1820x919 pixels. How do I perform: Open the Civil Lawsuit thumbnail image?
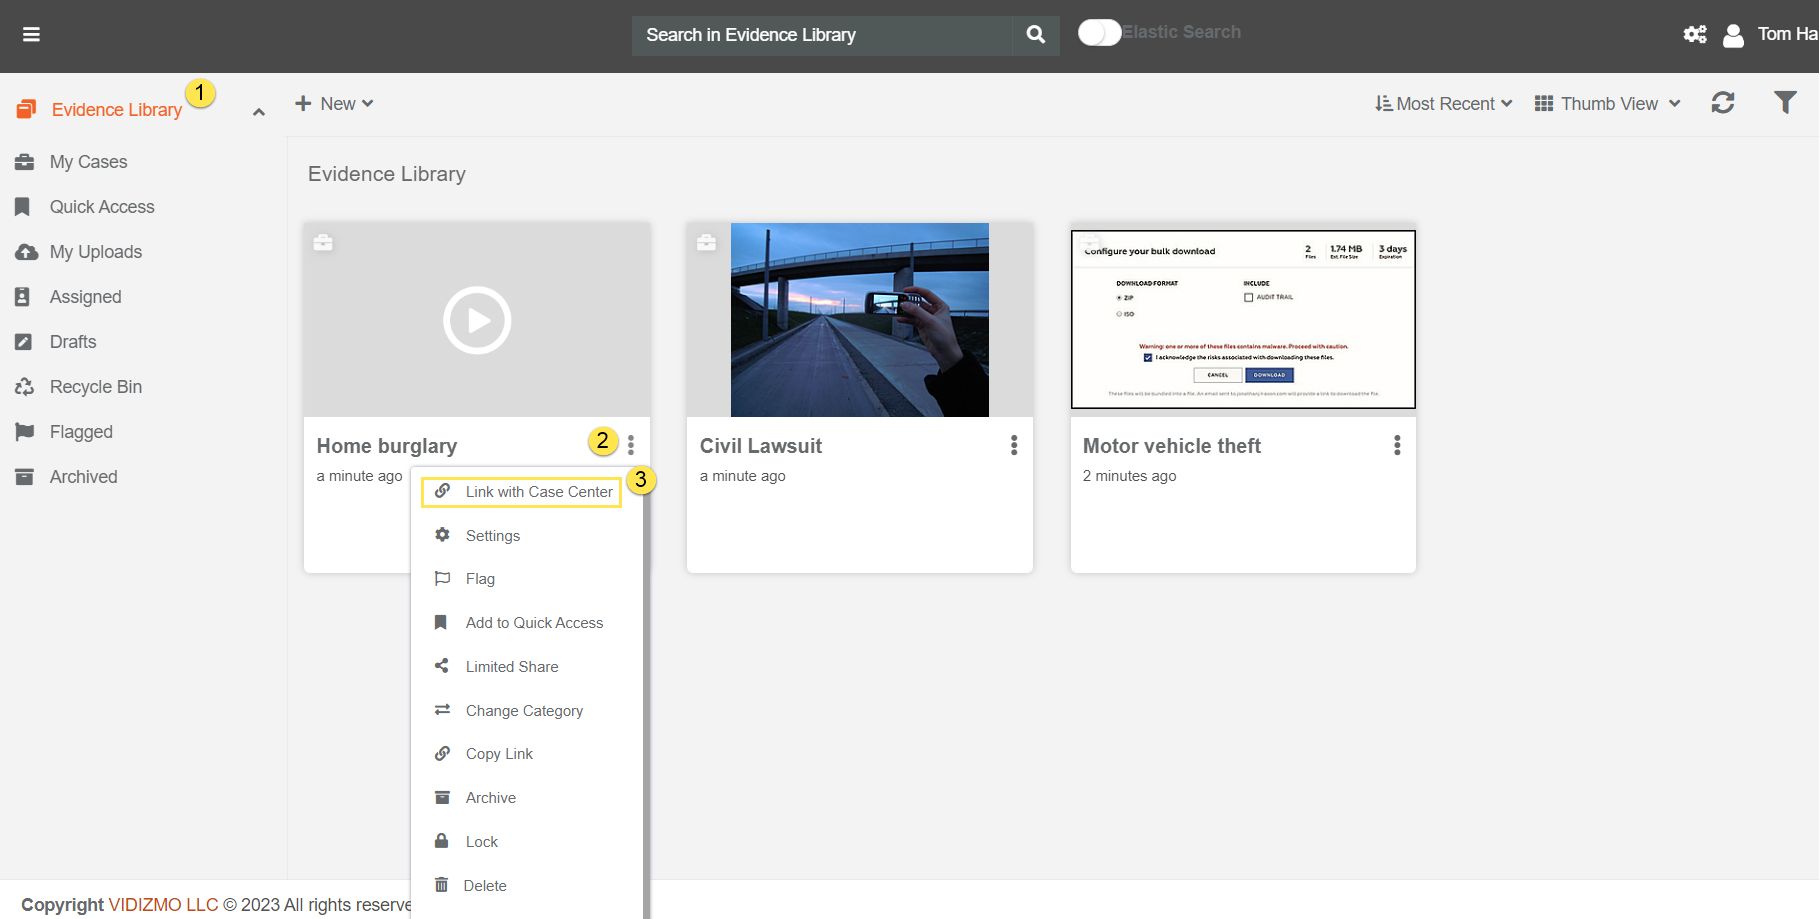(x=859, y=320)
